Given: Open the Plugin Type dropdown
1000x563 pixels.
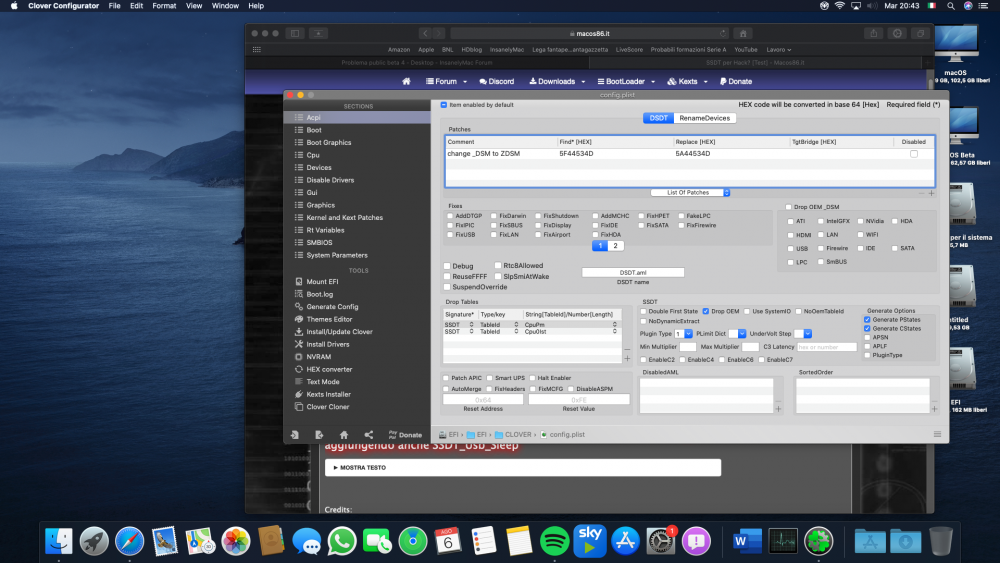Looking at the screenshot, I should (x=684, y=334).
